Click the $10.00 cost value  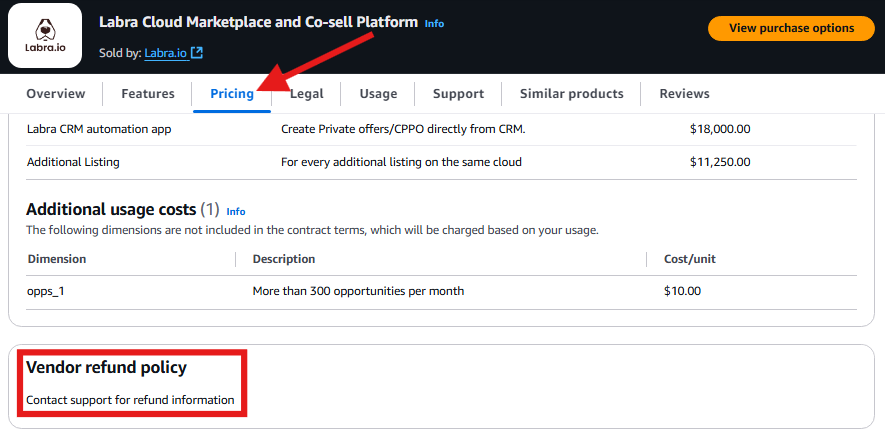pyautogui.click(x=682, y=292)
